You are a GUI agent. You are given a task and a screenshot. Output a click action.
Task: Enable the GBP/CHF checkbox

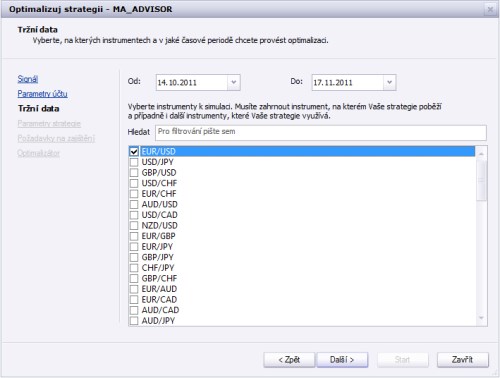click(x=134, y=278)
